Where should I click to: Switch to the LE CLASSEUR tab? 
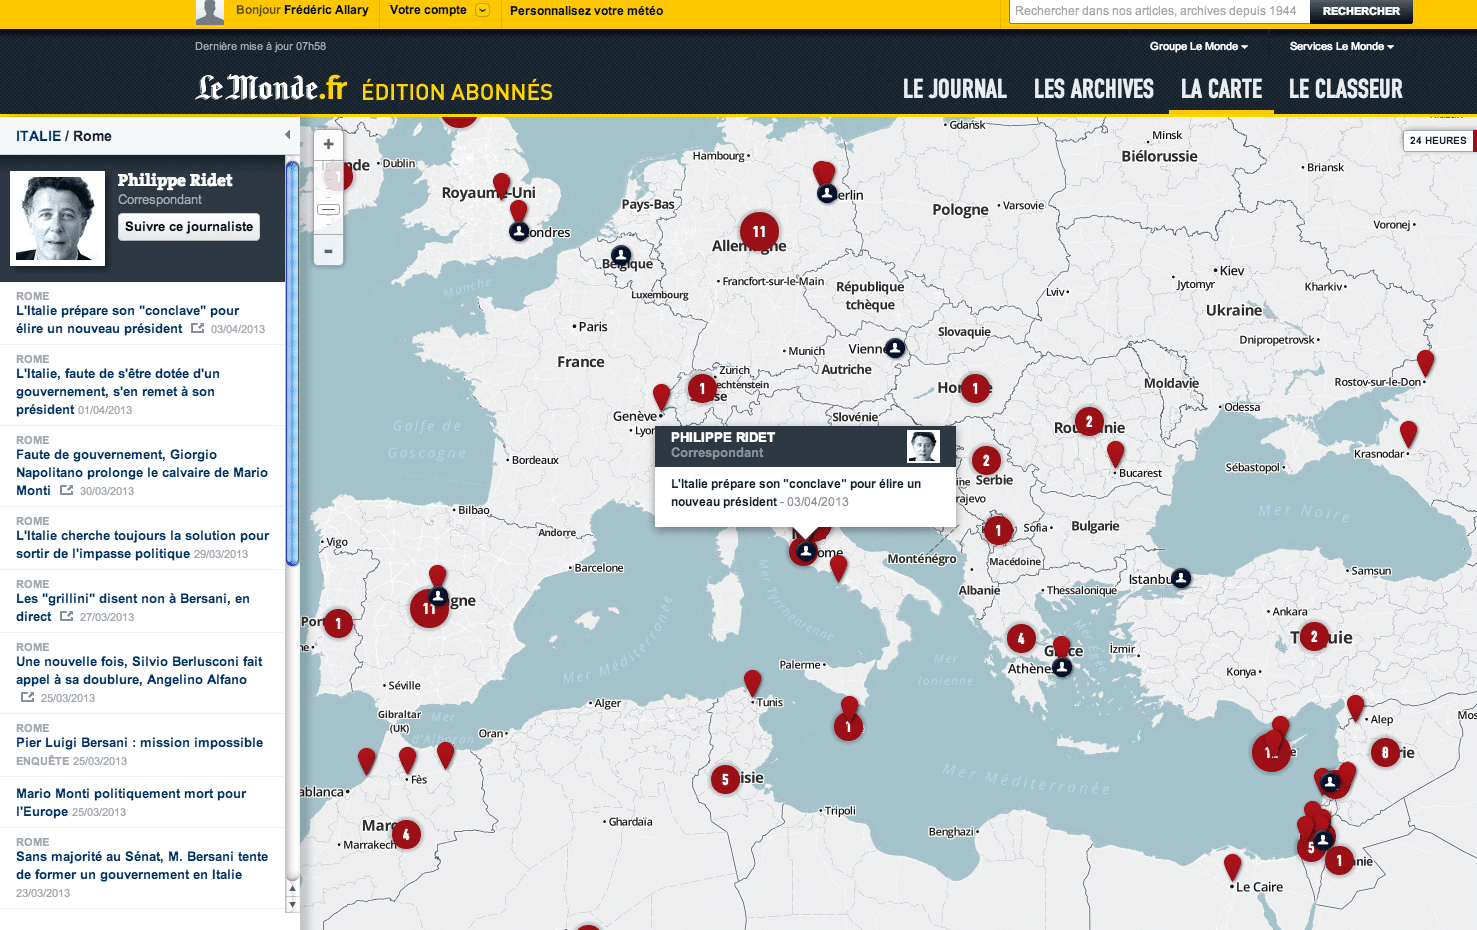point(1345,89)
